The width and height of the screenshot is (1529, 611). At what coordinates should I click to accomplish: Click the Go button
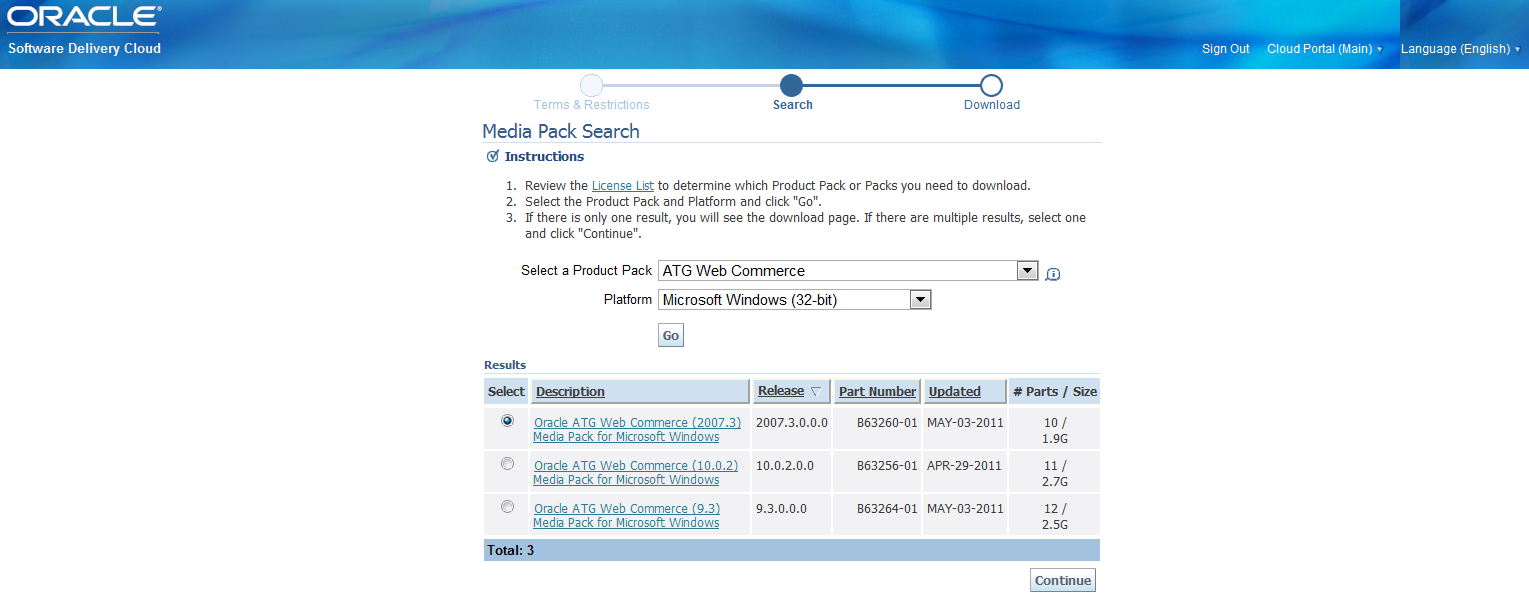click(671, 336)
